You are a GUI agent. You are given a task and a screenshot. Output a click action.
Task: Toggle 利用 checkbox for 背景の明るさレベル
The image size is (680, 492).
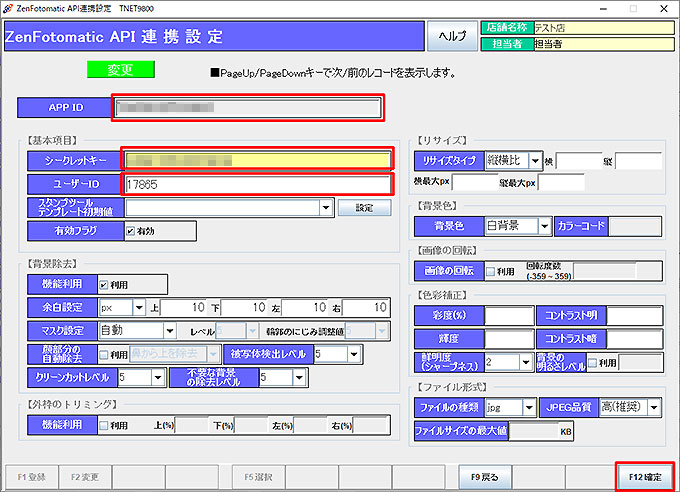click(x=592, y=363)
